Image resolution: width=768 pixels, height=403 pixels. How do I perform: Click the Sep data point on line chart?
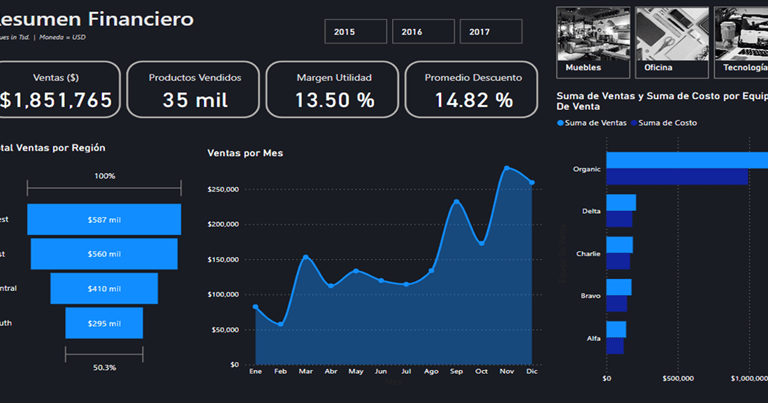click(456, 202)
